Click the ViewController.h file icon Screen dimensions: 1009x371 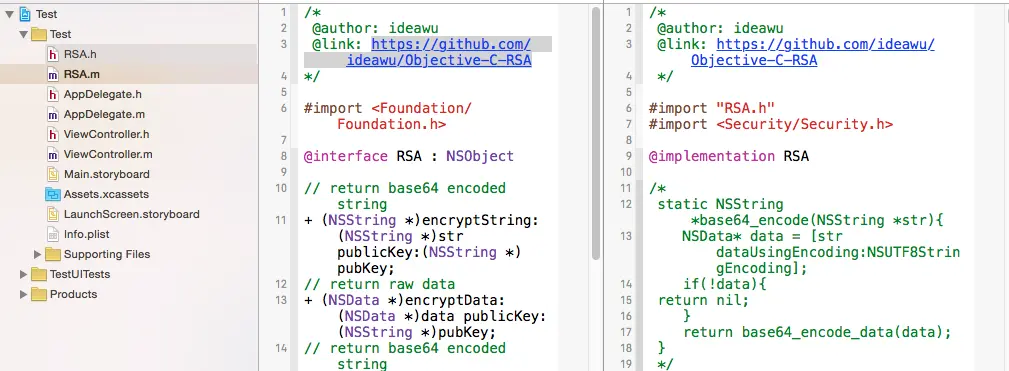click(x=53, y=134)
